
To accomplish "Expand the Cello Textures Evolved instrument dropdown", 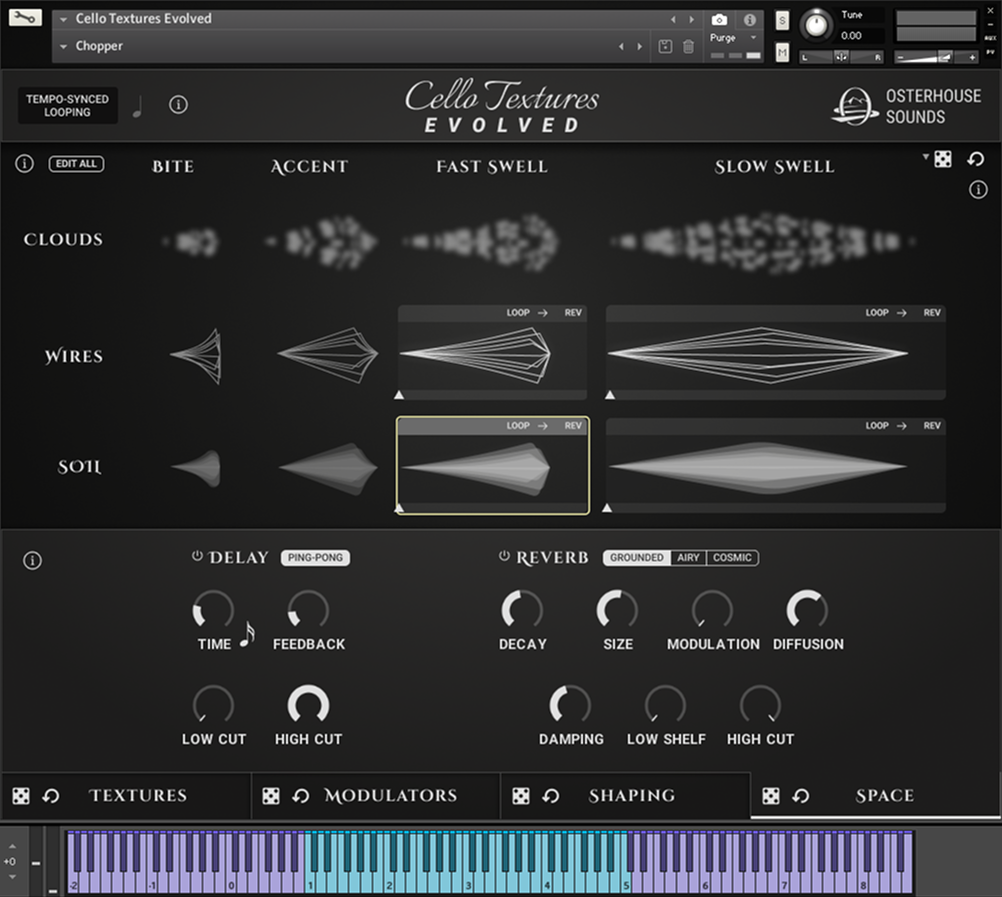I will 65,19.
